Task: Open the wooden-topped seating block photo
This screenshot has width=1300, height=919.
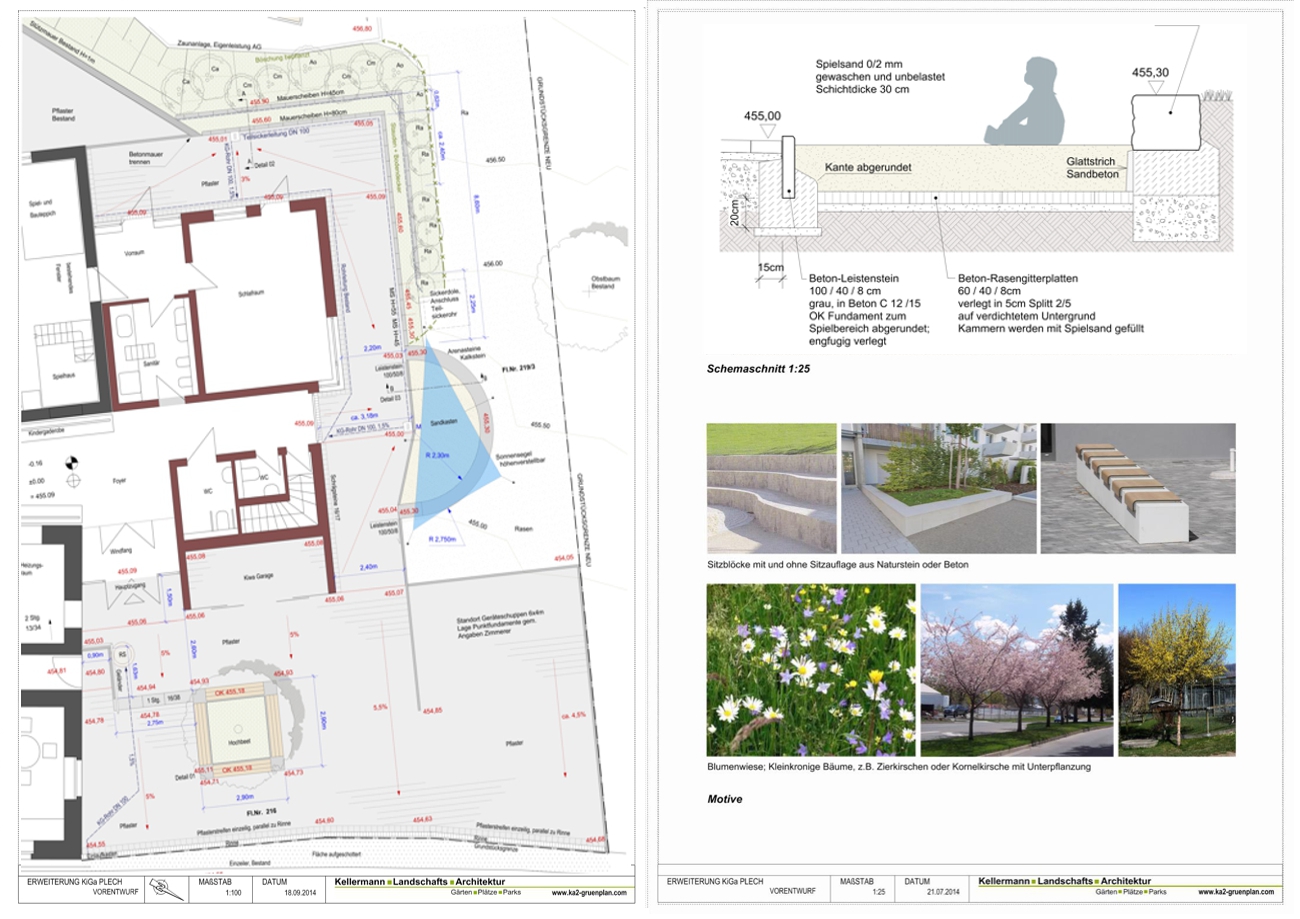Action: 1137,487
